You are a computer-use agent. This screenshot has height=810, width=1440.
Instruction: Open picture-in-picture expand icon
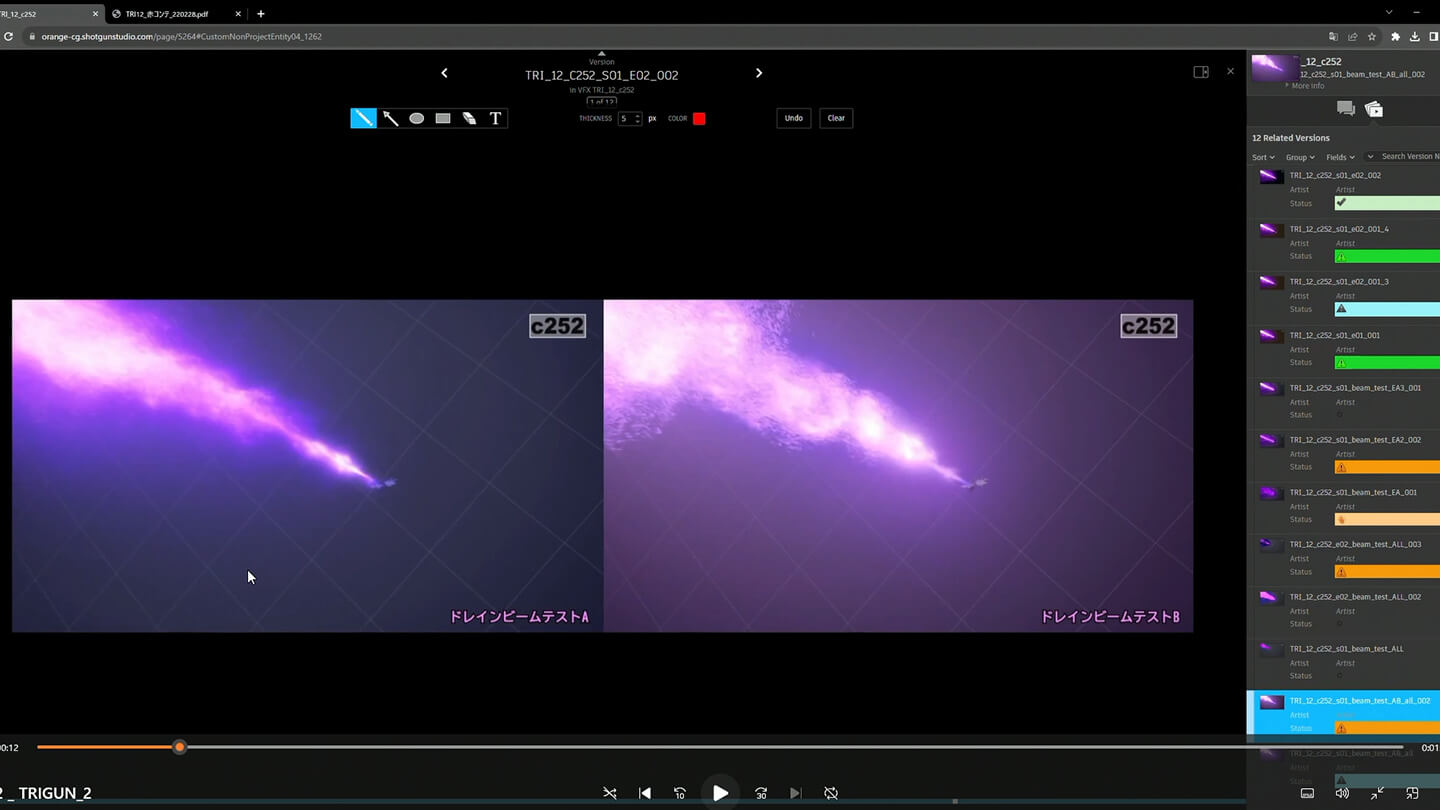(1412, 793)
